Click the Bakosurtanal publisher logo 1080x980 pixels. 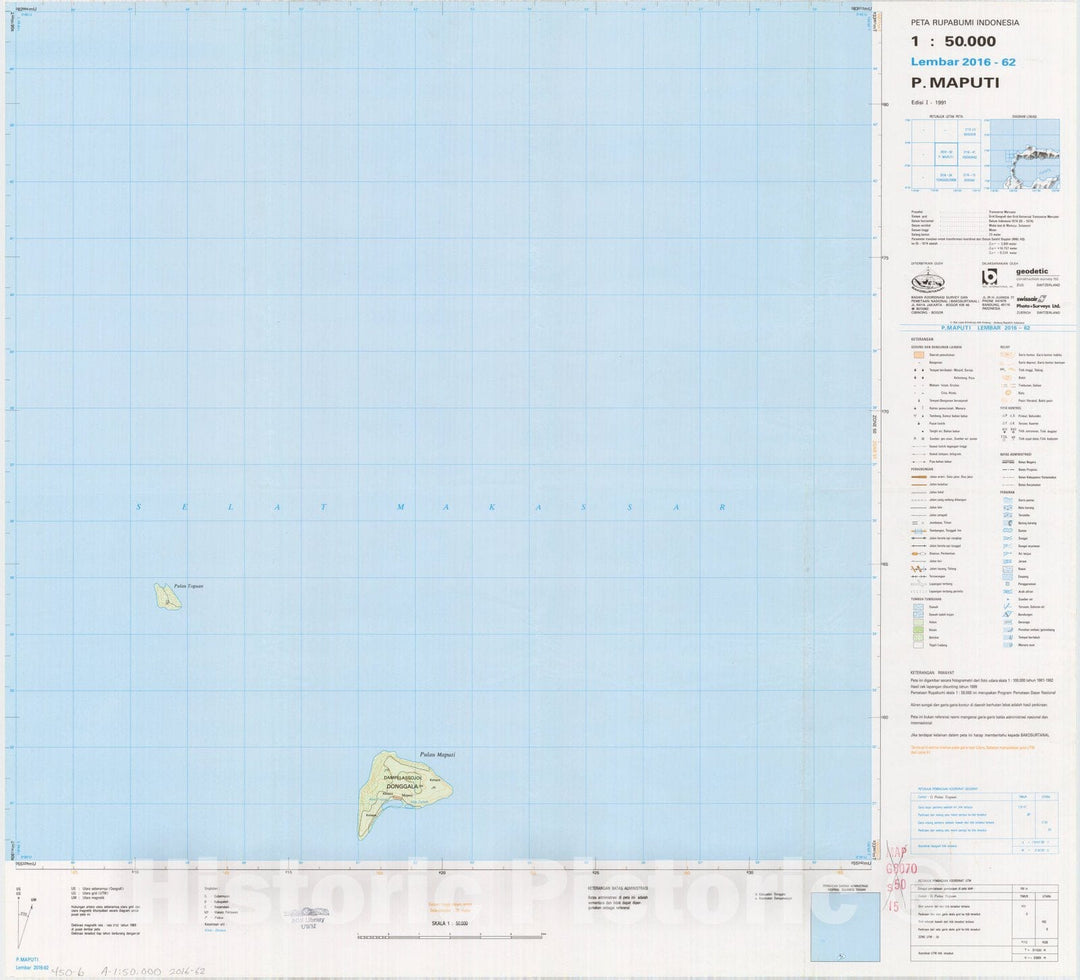tap(928, 280)
